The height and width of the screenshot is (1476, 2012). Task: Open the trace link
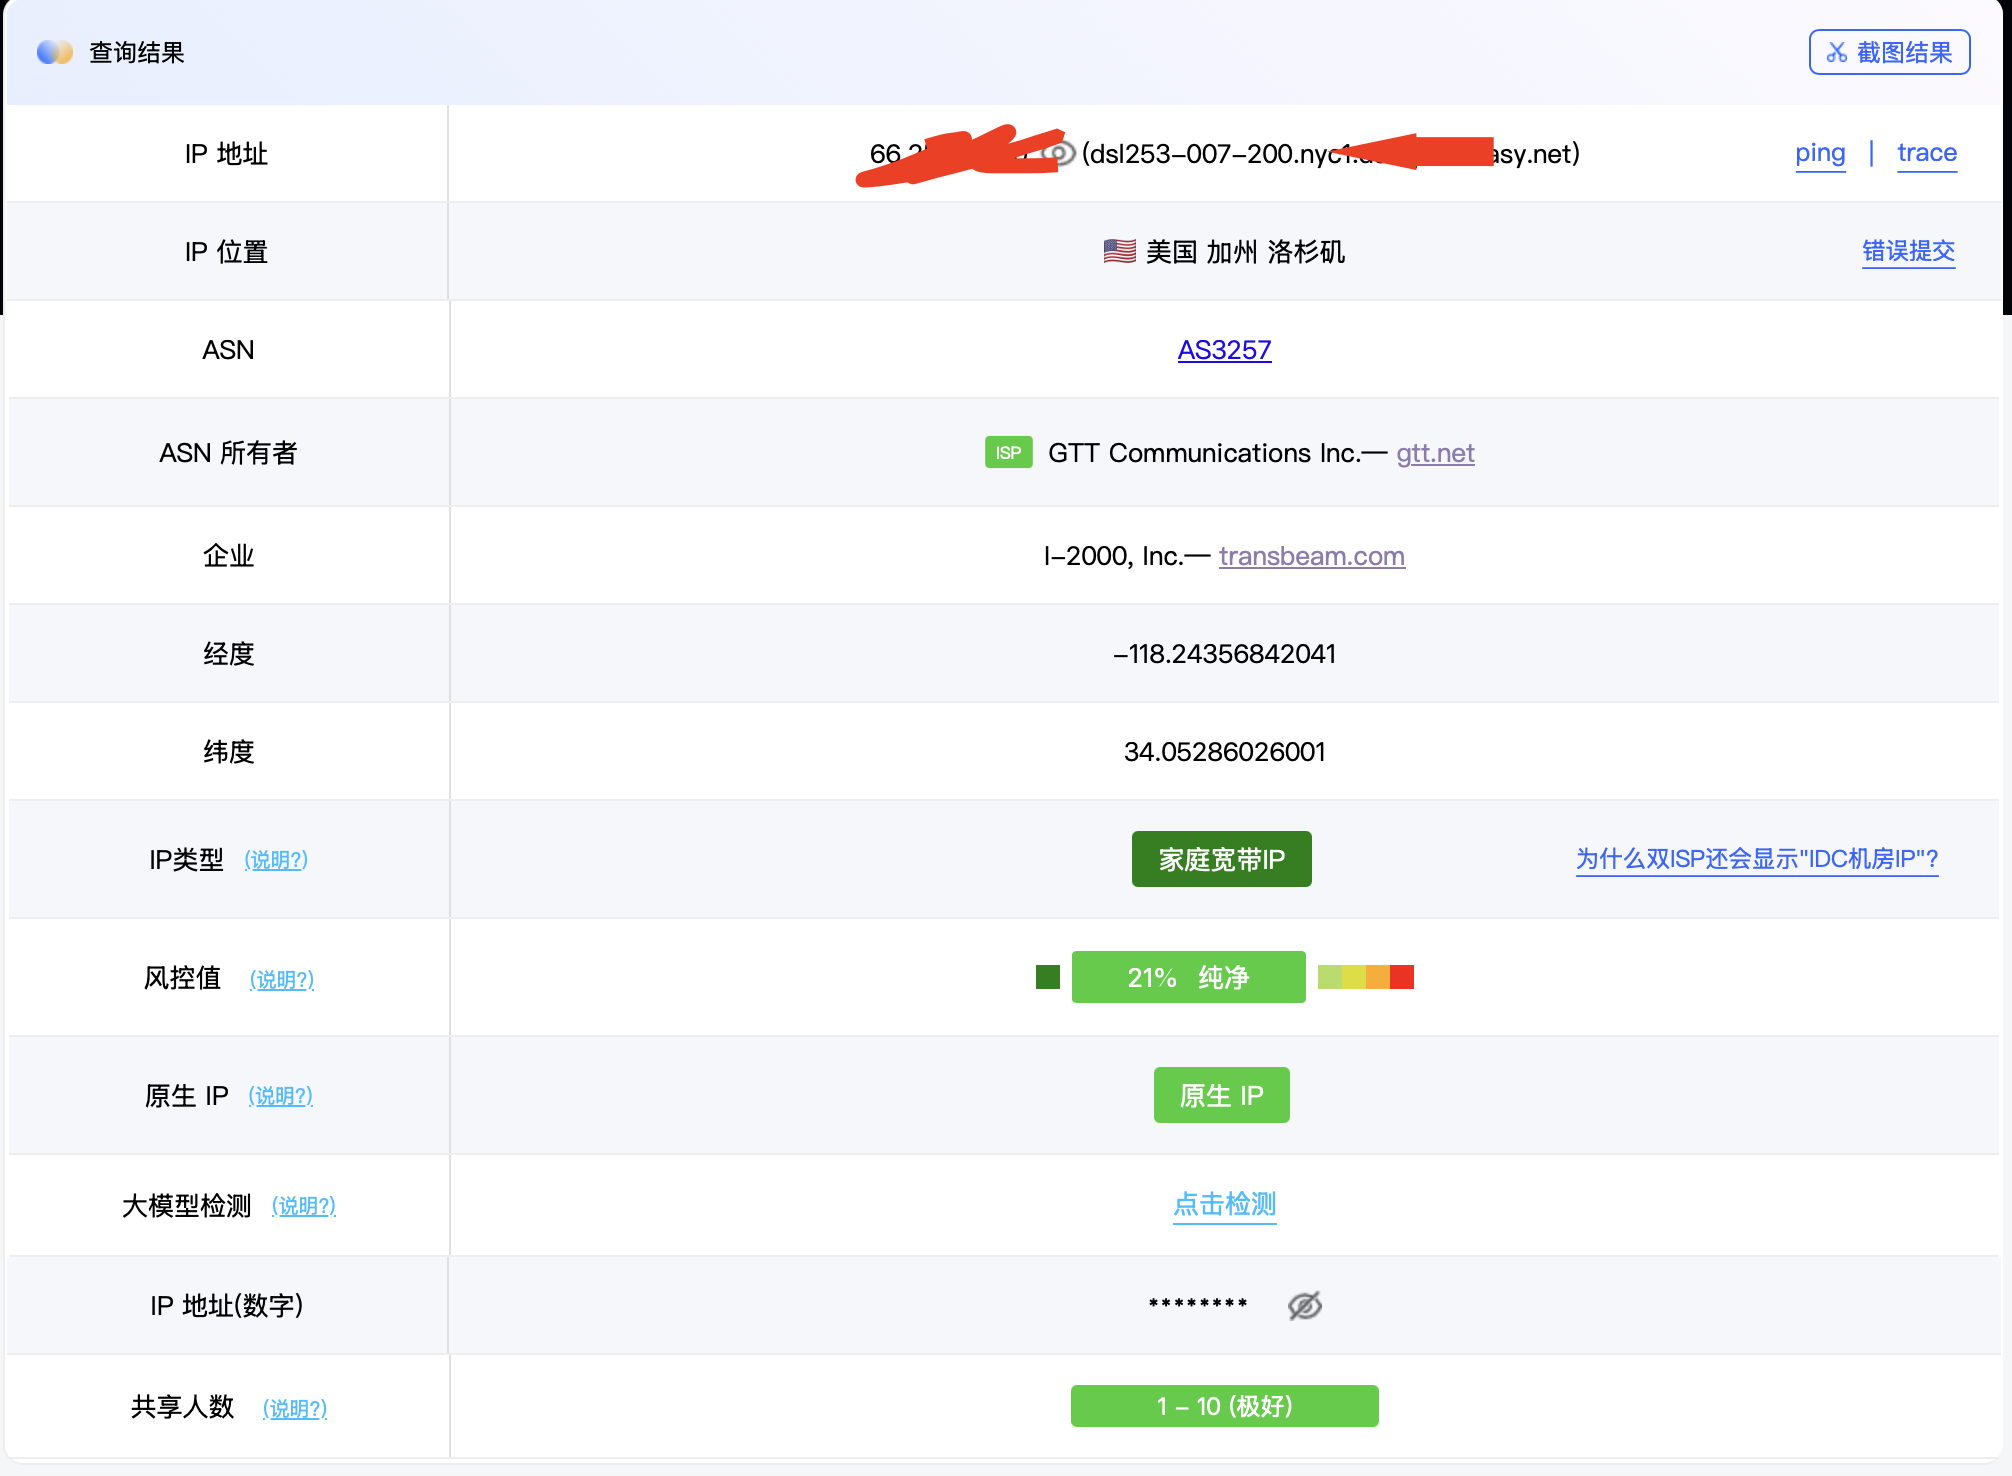click(1927, 153)
